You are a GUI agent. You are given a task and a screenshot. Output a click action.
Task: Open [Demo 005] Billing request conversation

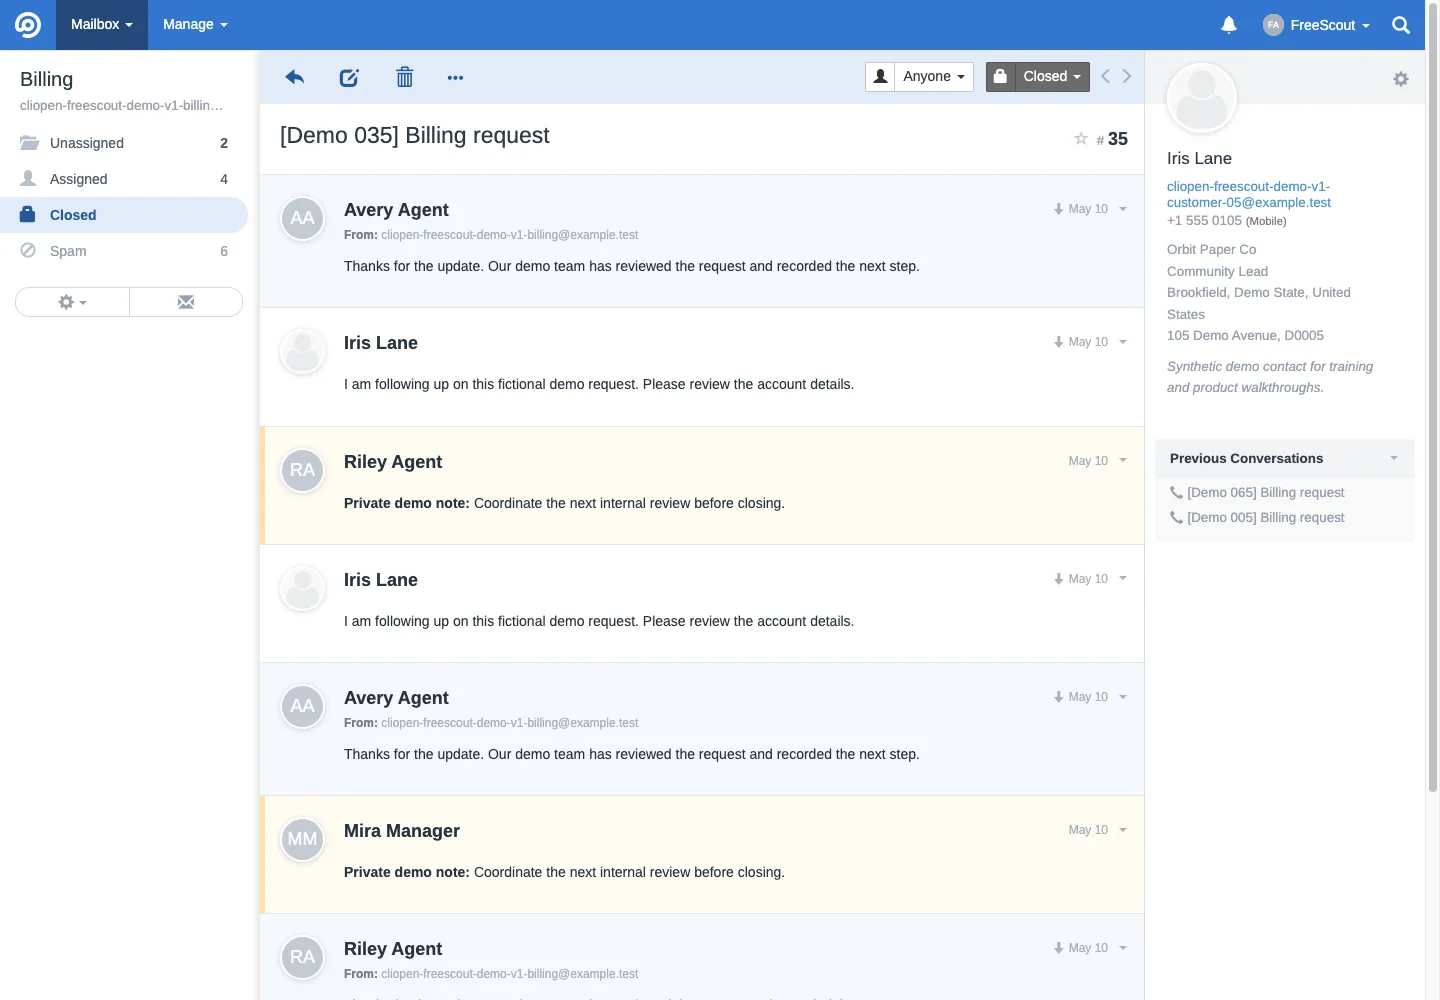1266,518
